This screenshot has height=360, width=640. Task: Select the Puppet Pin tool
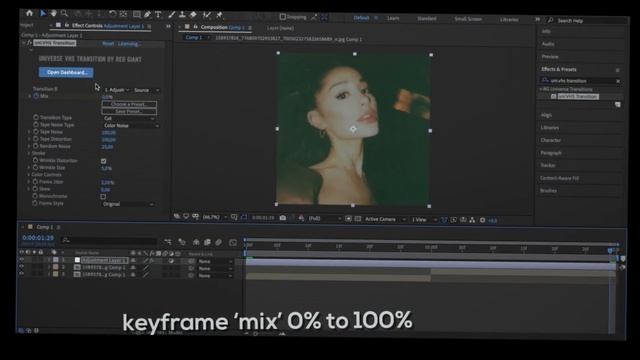219,15
